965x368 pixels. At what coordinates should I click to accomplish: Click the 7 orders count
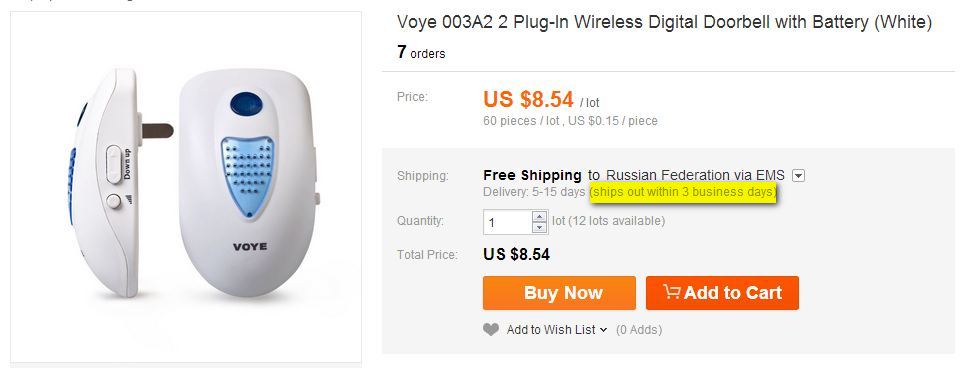[x=421, y=53]
